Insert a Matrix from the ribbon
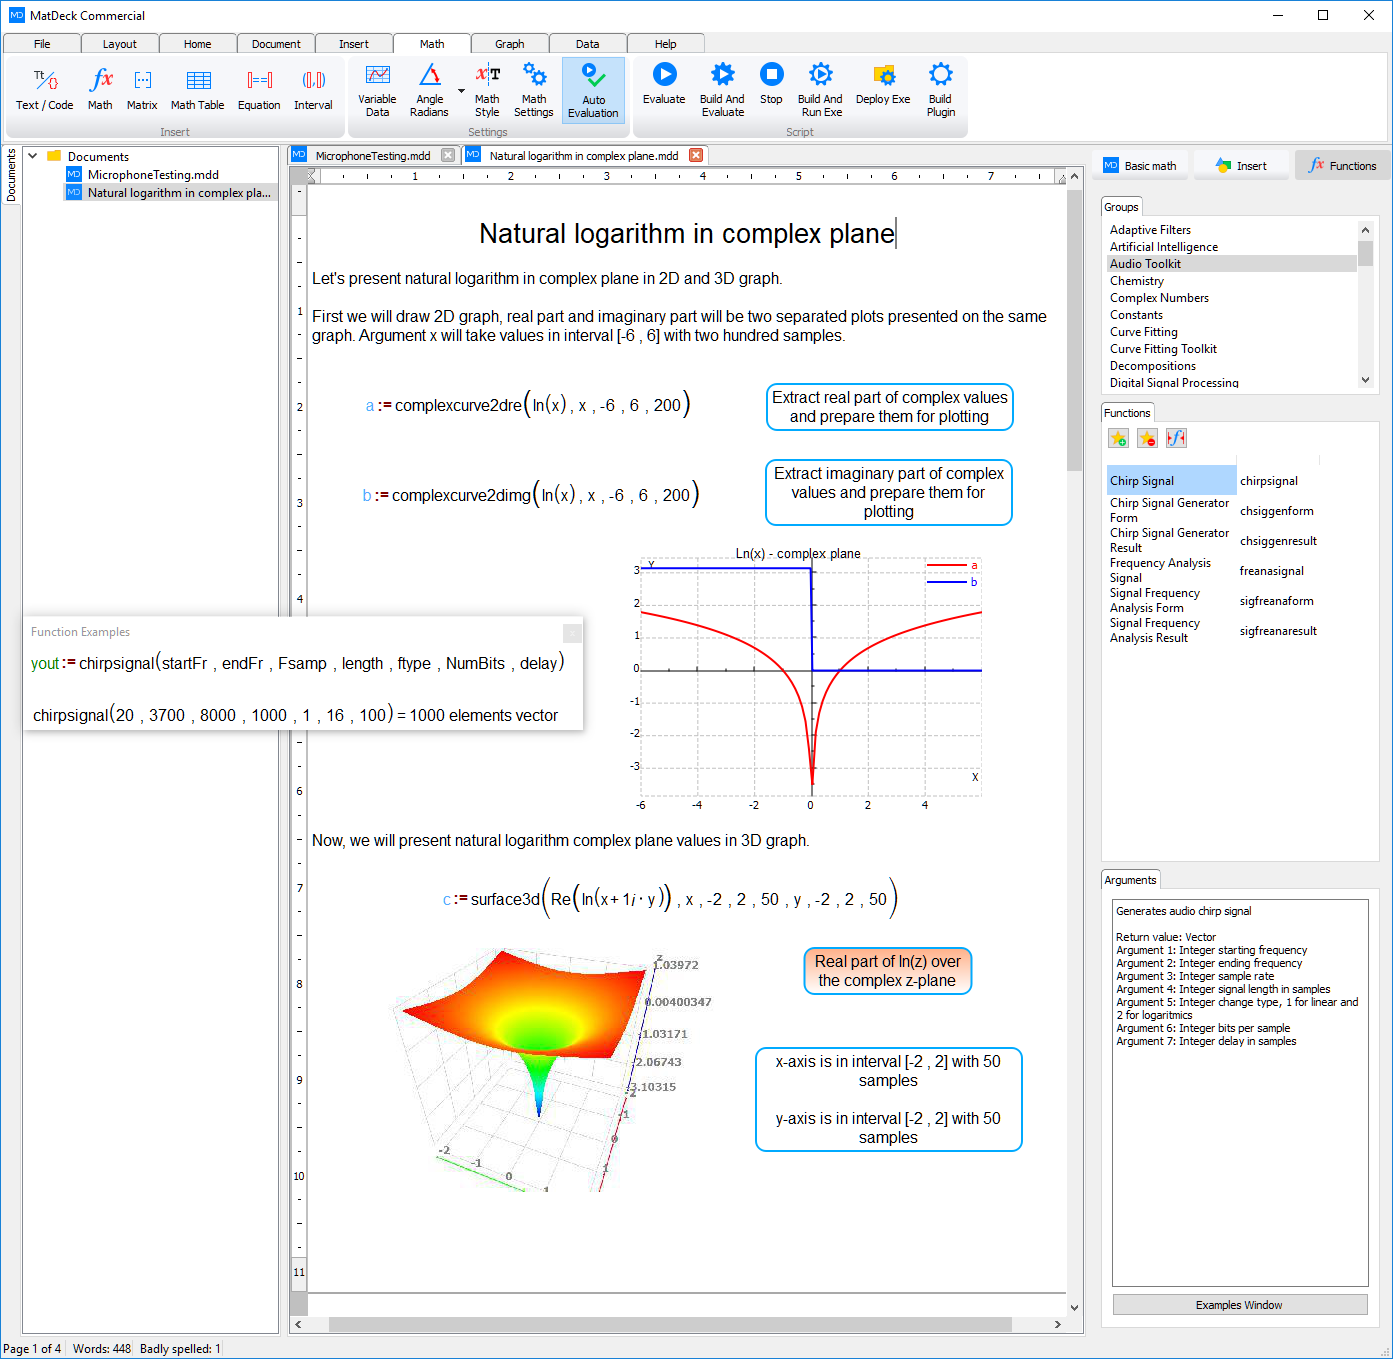The height and width of the screenshot is (1359, 1393). 142,89
